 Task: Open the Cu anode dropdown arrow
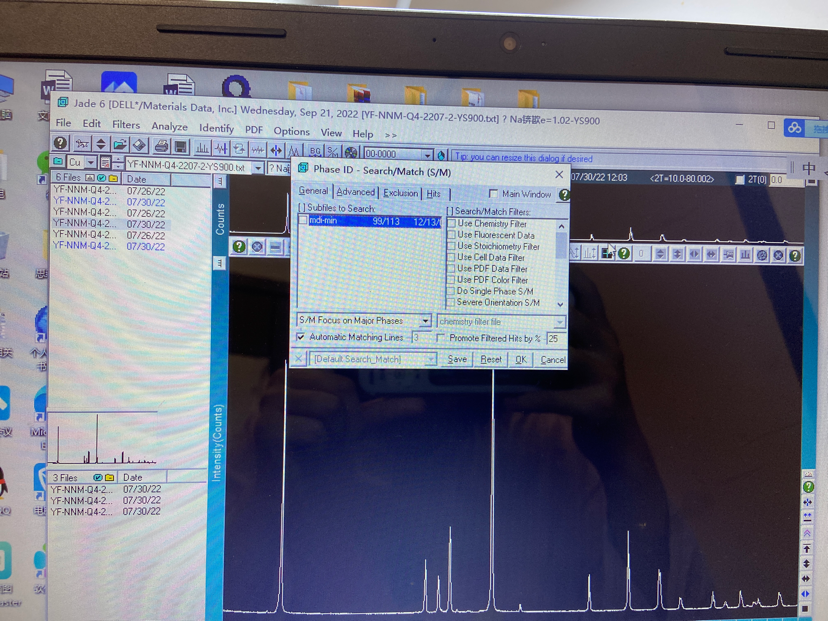point(91,162)
